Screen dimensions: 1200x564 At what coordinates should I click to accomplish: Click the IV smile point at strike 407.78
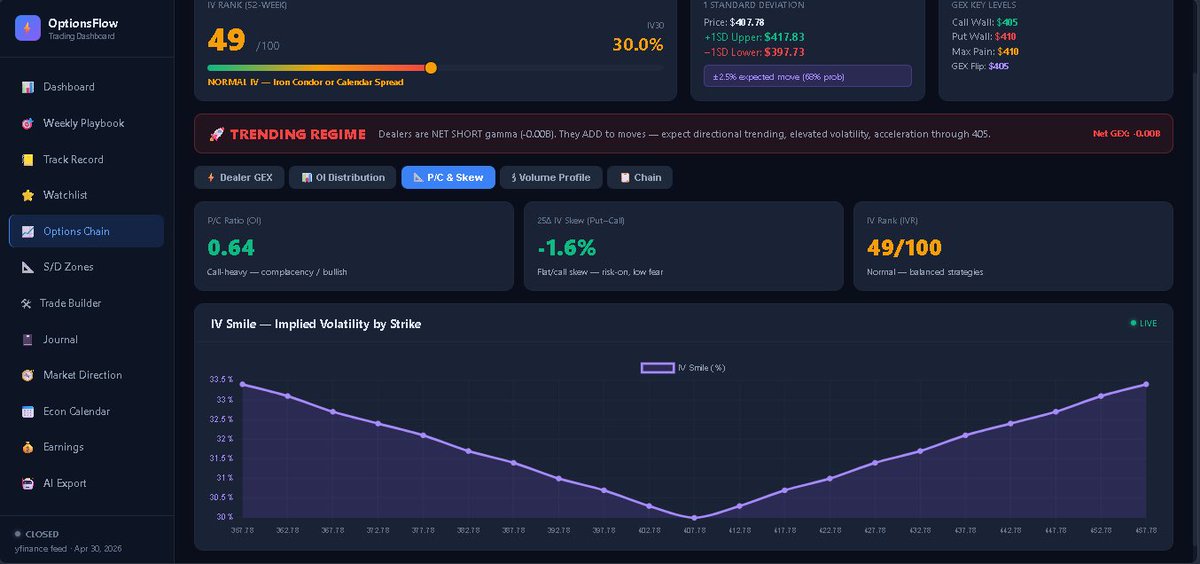click(694, 518)
